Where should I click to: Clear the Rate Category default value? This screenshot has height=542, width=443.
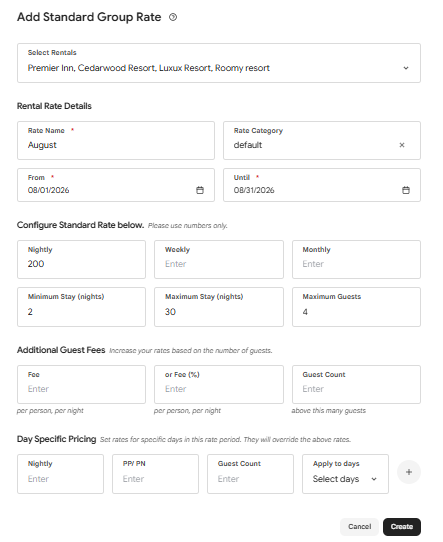click(402, 145)
